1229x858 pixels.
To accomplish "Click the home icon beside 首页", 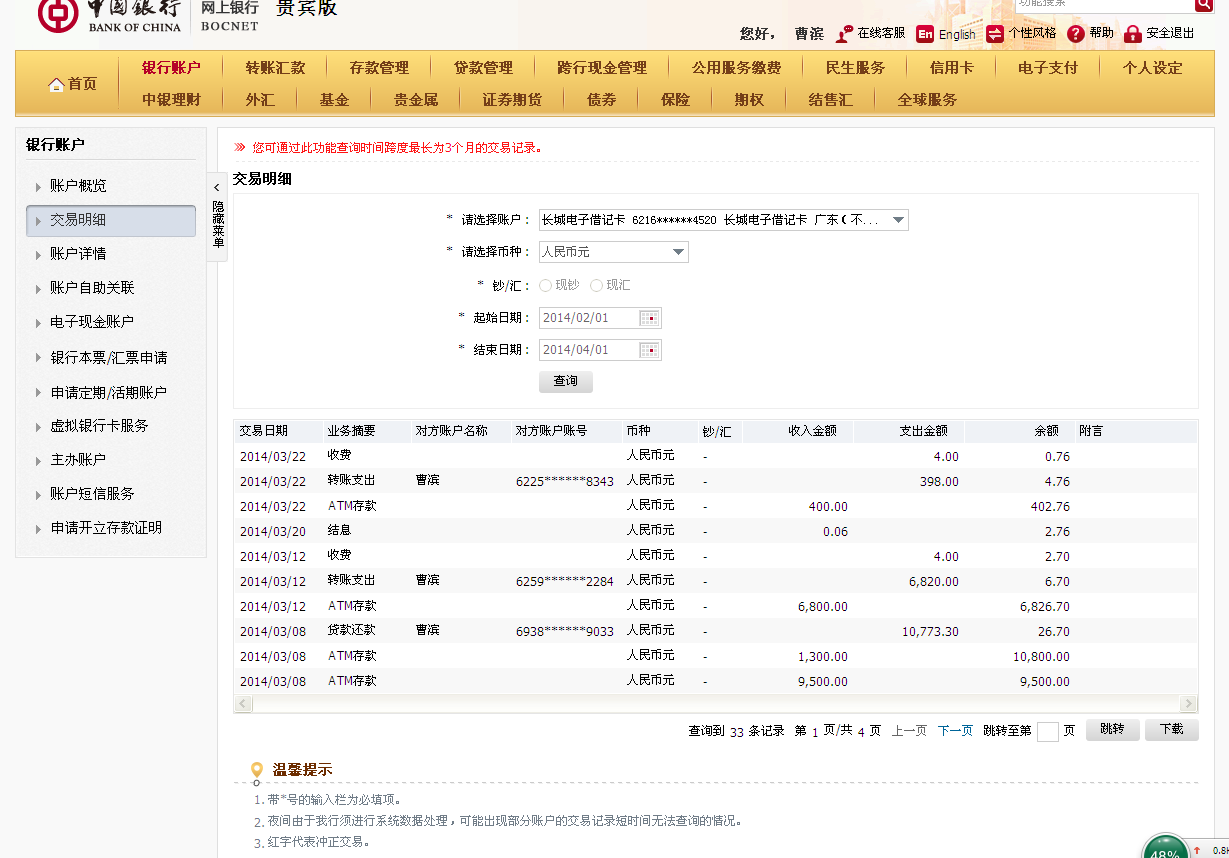I will [56, 85].
